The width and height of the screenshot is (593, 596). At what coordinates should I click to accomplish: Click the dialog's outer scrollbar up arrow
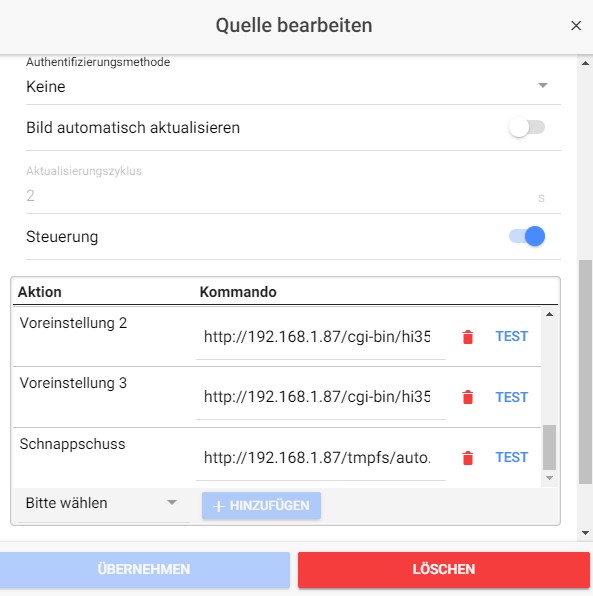pyautogui.click(x=585, y=63)
